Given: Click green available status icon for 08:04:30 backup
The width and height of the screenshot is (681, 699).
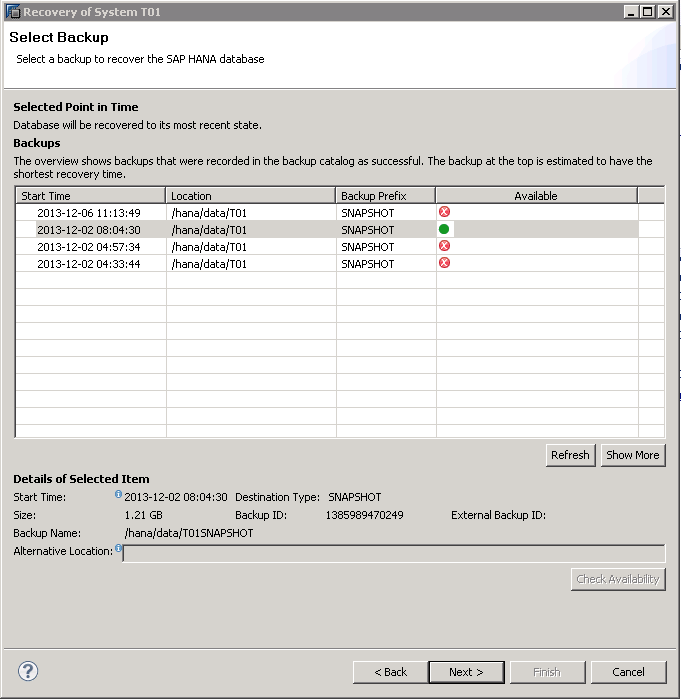Looking at the screenshot, I should [x=444, y=229].
